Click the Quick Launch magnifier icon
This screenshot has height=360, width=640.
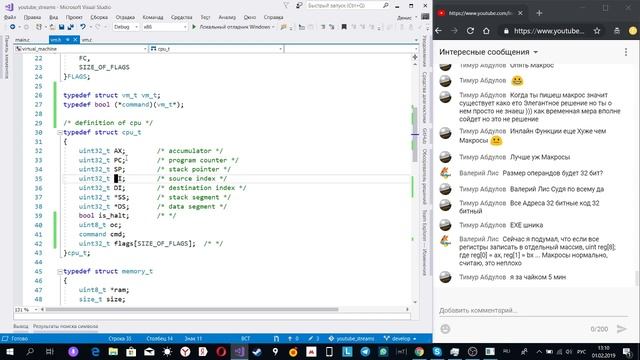(x=385, y=5)
